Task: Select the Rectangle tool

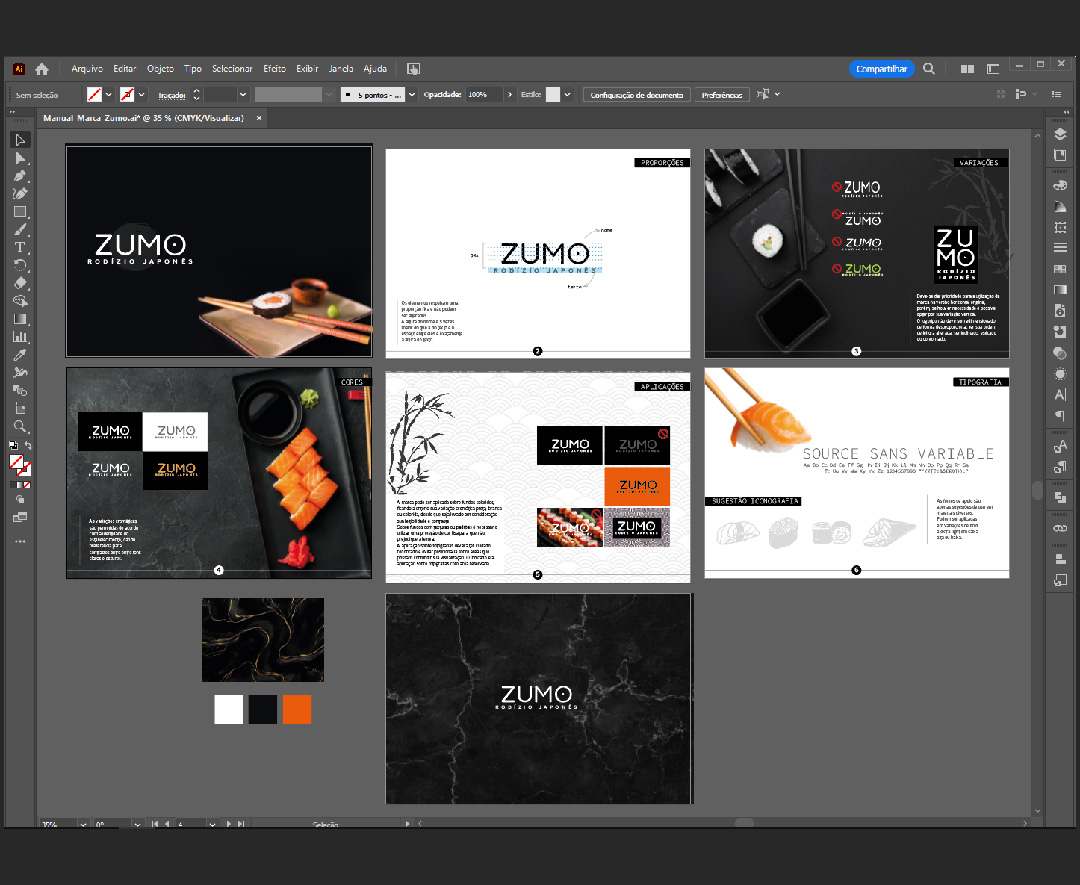Action: (20, 212)
